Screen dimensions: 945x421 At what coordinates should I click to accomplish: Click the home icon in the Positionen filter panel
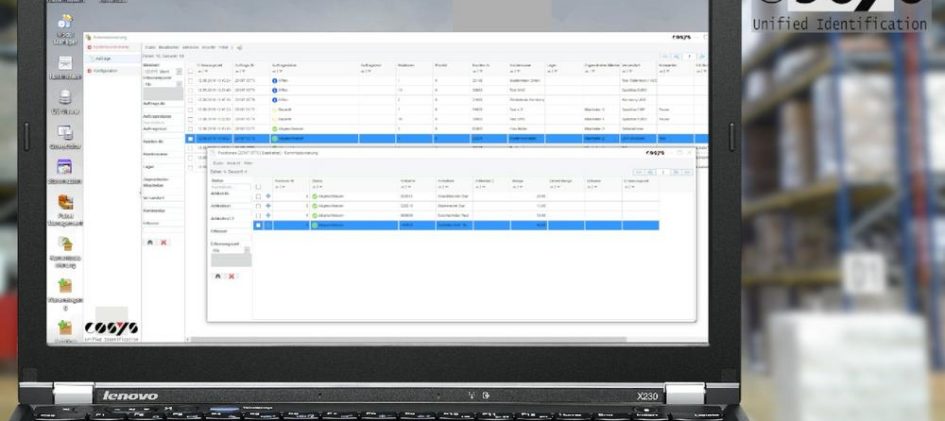218,276
